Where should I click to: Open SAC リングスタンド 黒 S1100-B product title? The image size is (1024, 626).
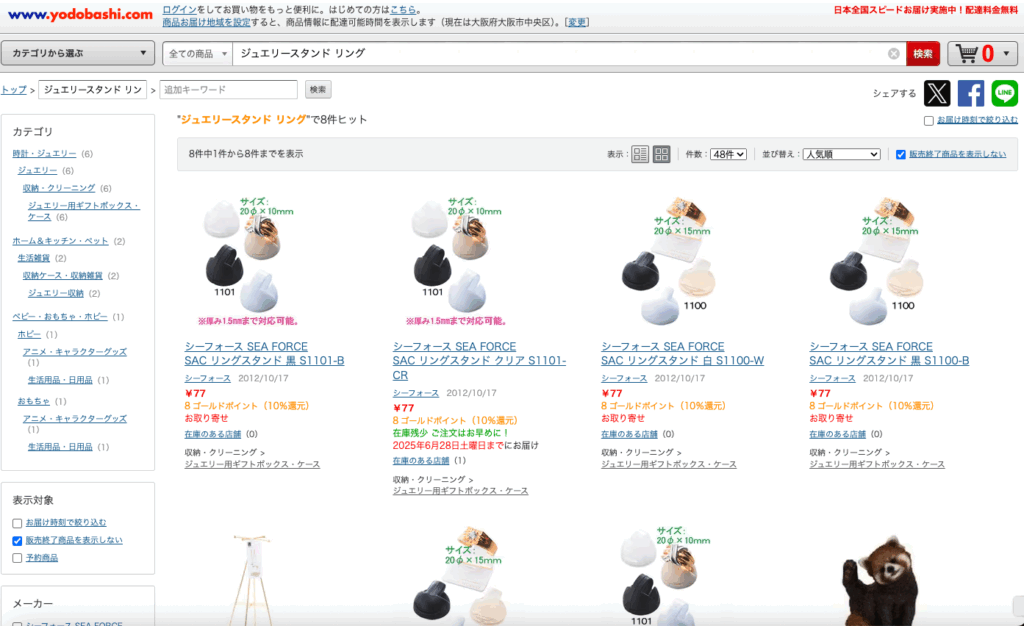point(889,354)
